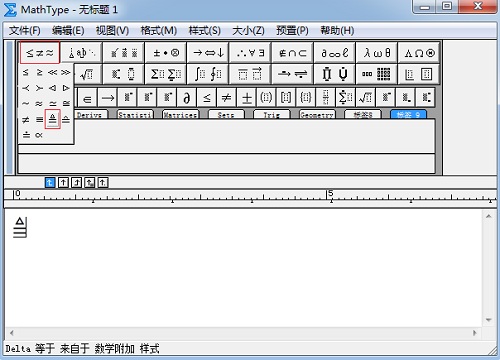Insert square brackets template from small bar

pyautogui.click(x=286, y=98)
